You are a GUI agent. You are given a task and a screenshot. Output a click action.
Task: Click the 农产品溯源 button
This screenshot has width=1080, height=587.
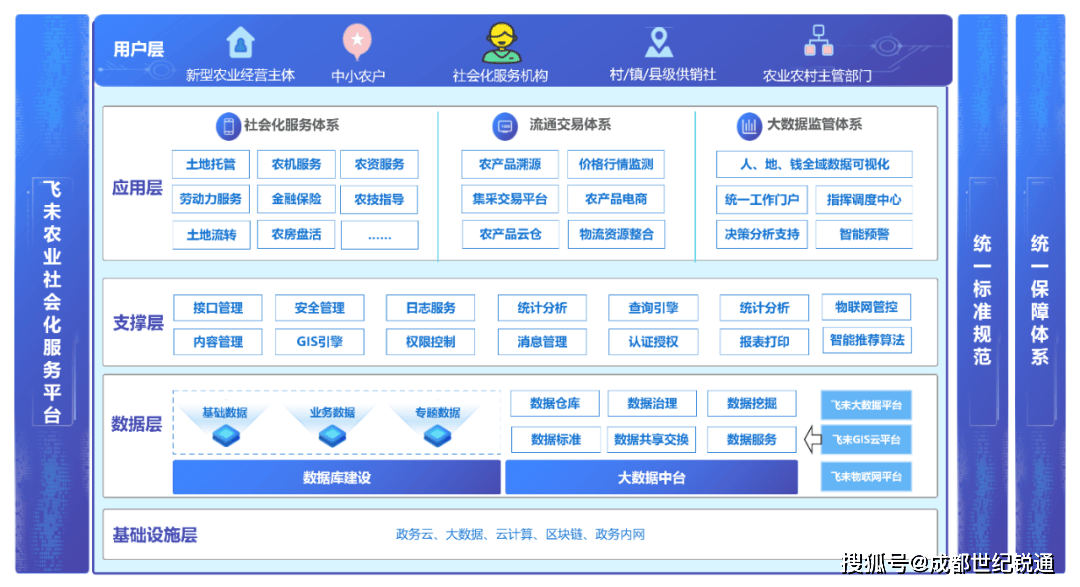click(509, 165)
